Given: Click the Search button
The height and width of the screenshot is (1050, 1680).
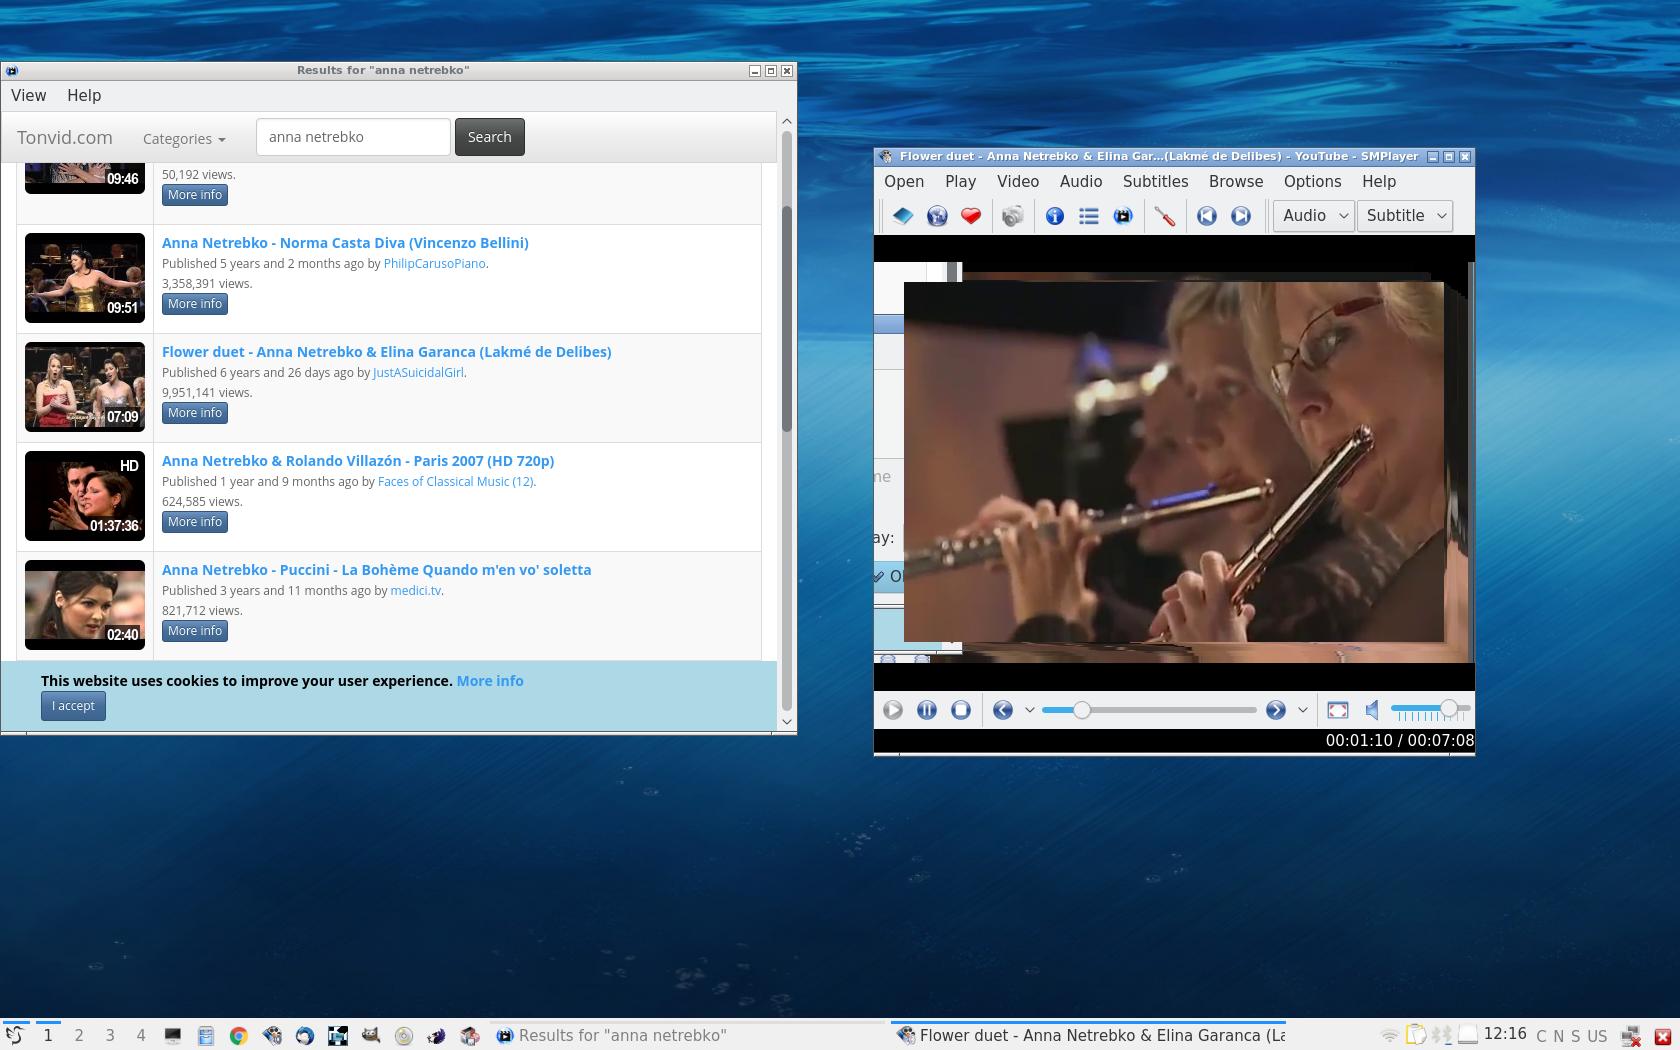Looking at the screenshot, I should 489,137.
